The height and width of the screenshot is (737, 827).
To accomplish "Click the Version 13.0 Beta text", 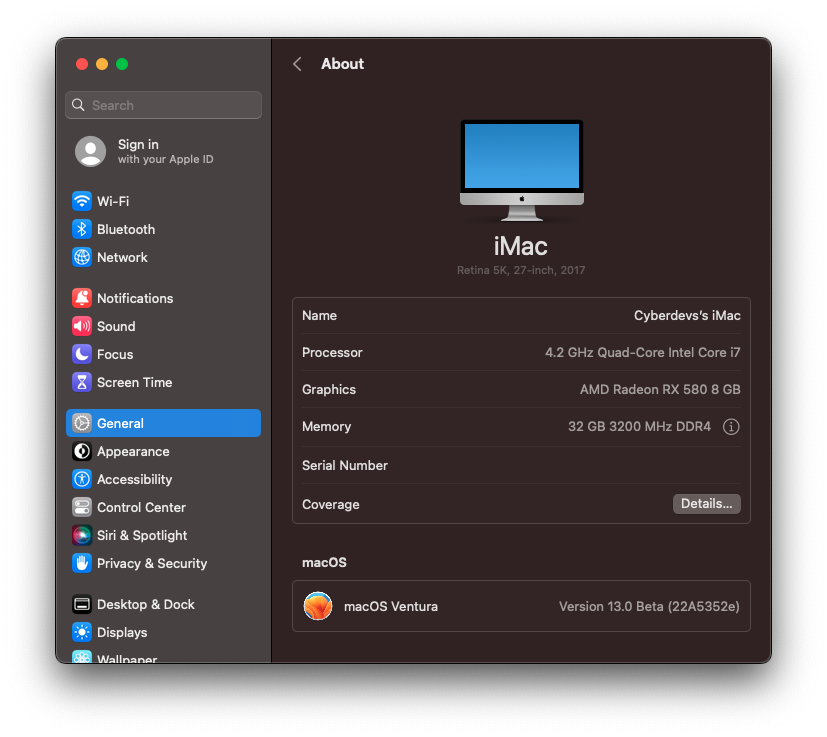I will [x=649, y=606].
